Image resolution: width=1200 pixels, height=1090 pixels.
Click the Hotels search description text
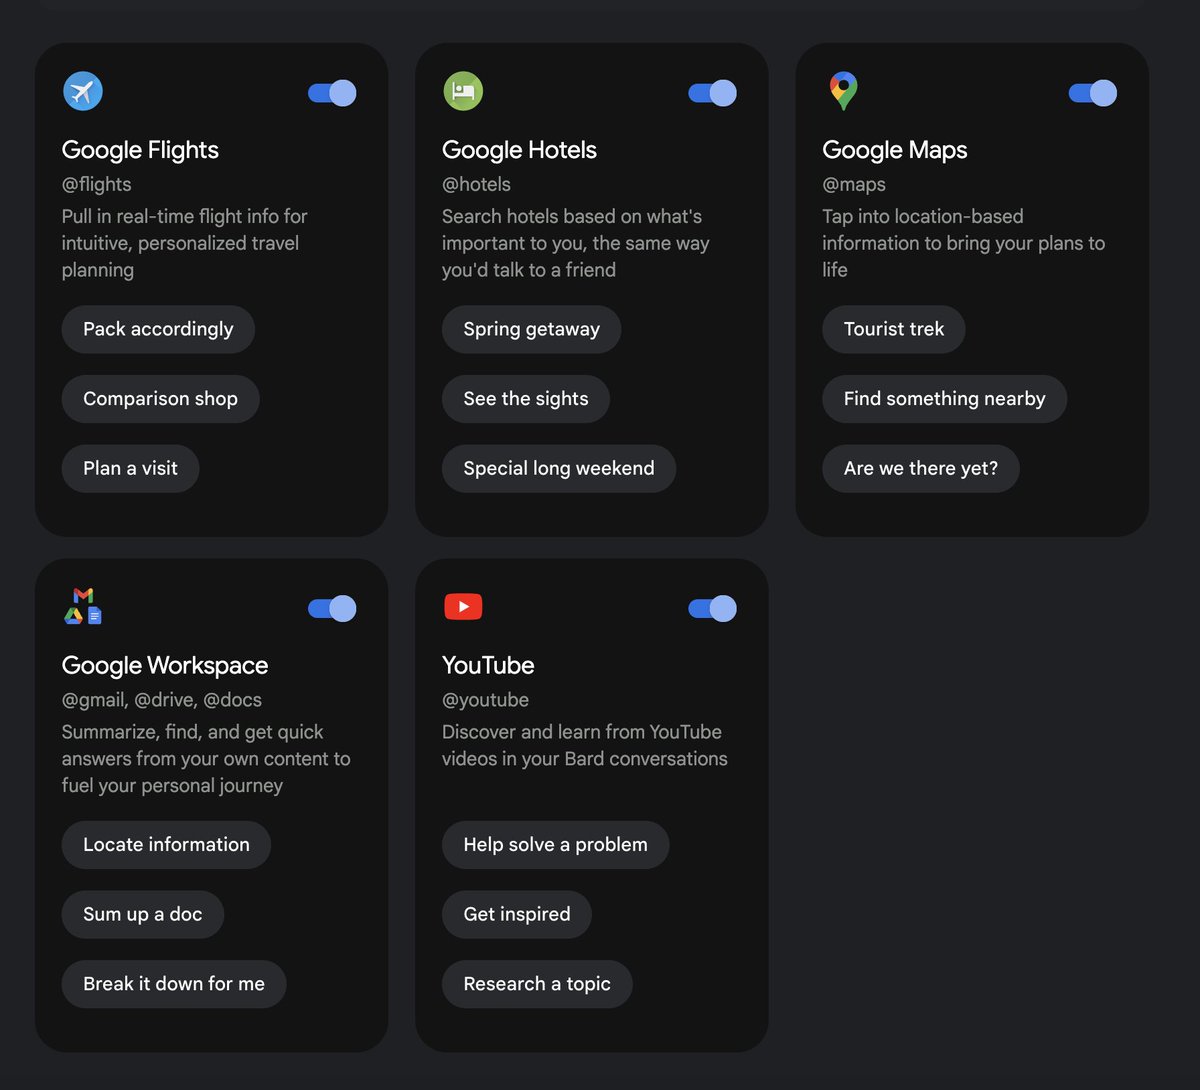(x=576, y=243)
